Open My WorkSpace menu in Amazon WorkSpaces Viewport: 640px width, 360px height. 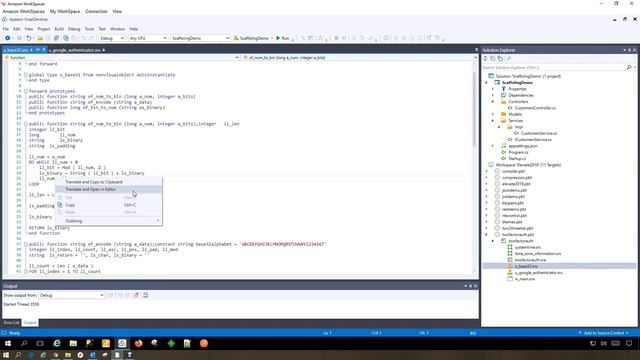pyautogui.click(x=65, y=11)
